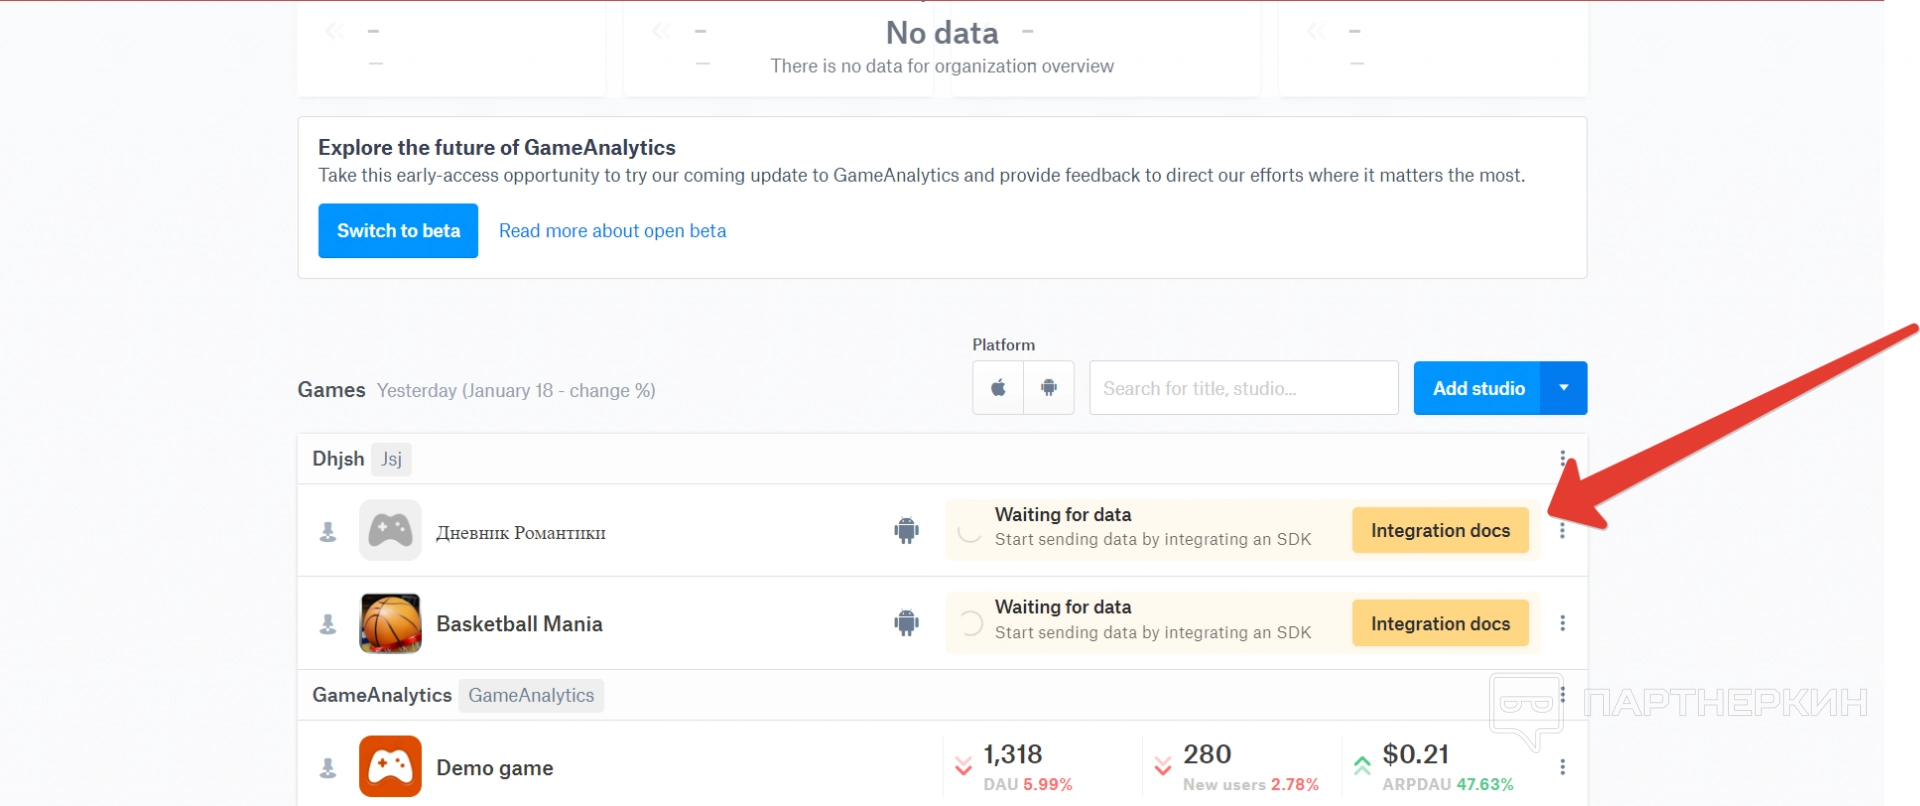Open three-dot menu for Basketball Mania

click(1562, 624)
